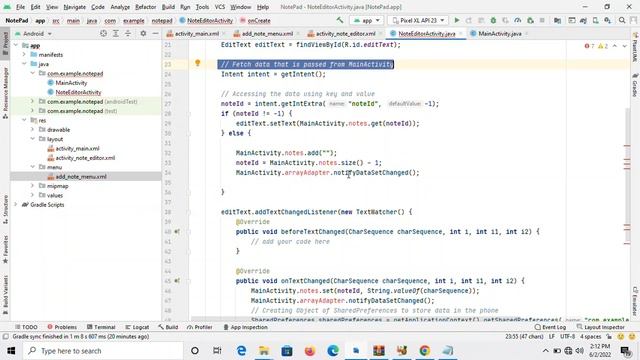Expand the manifests folder
The height and width of the screenshot is (360, 640).
click(x=24, y=54)
